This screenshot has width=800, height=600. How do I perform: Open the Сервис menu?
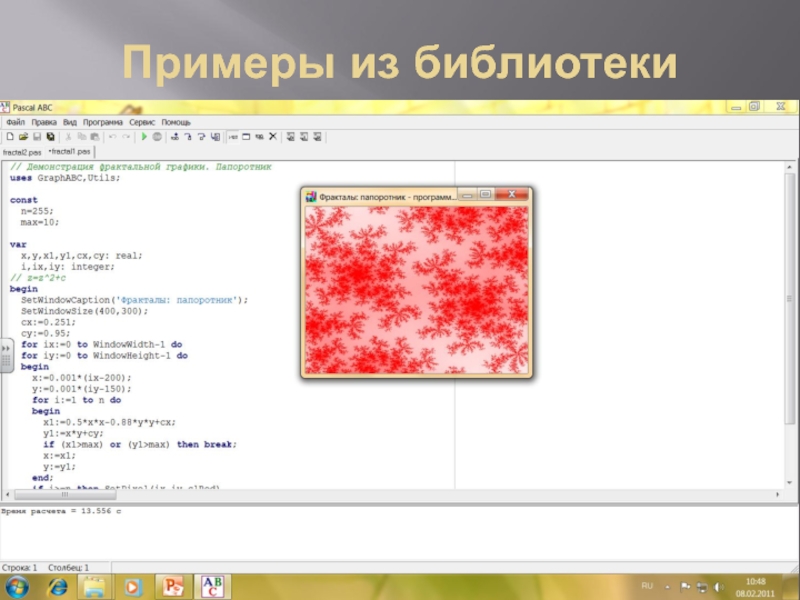click(142, 122)
